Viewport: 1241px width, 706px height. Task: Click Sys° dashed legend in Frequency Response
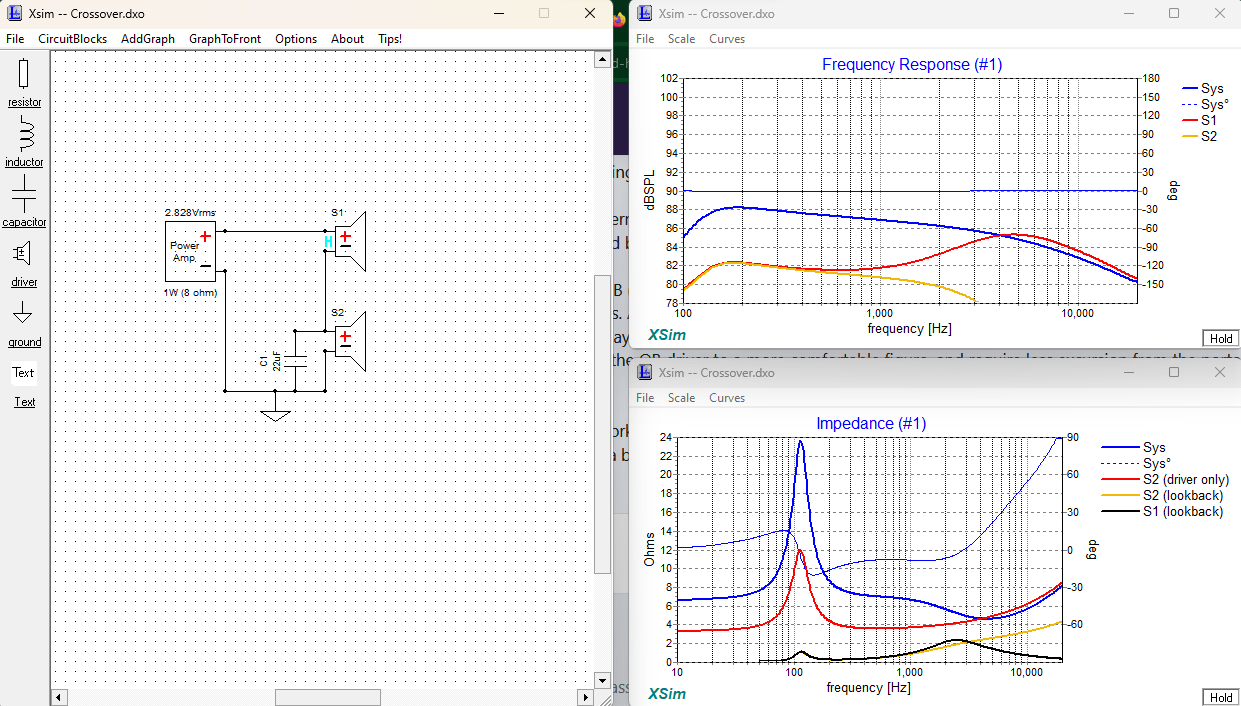point(1206,104)
